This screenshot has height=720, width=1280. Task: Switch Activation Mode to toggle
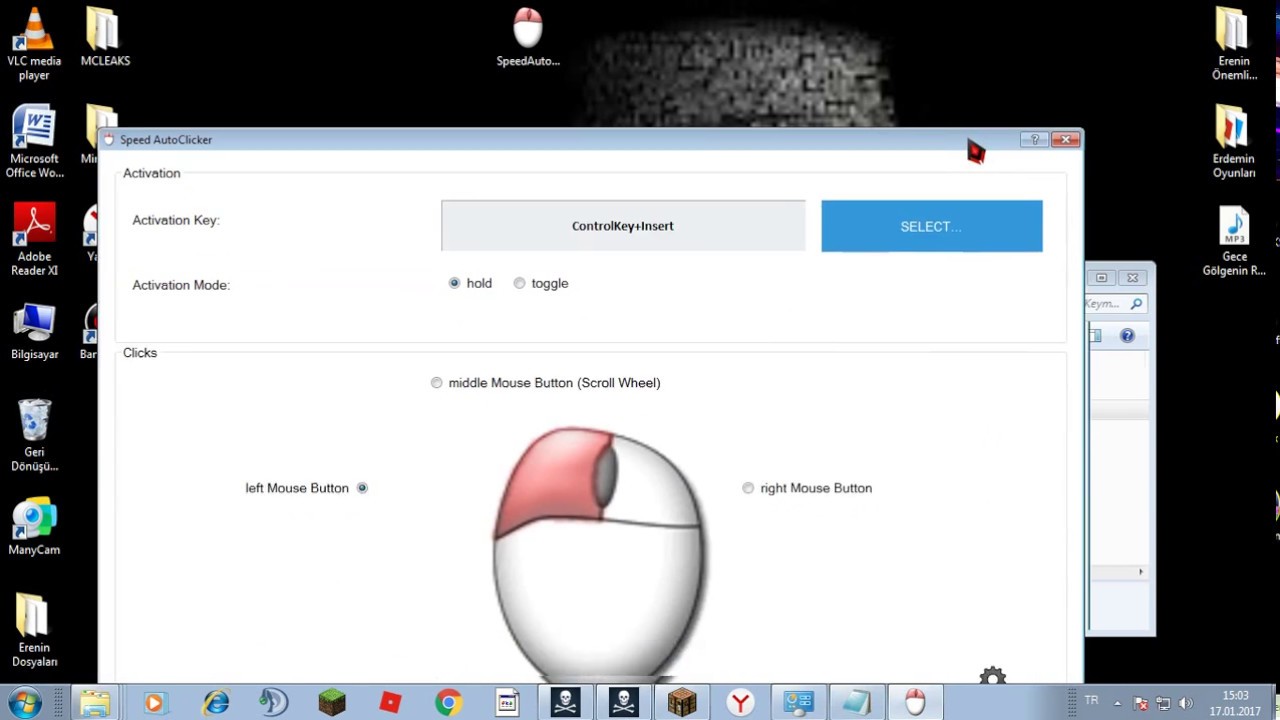pos(519,283)
